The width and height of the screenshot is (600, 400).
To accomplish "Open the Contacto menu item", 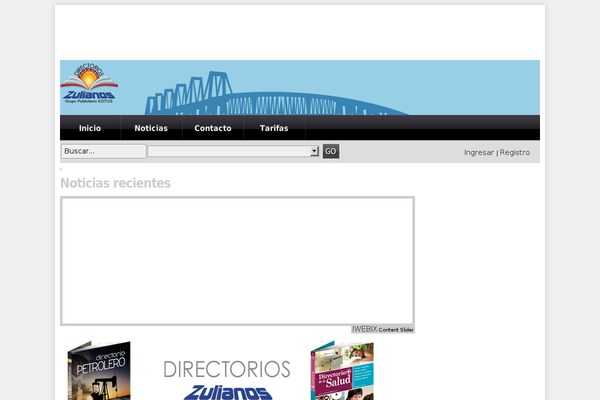I will coord(213,128).
